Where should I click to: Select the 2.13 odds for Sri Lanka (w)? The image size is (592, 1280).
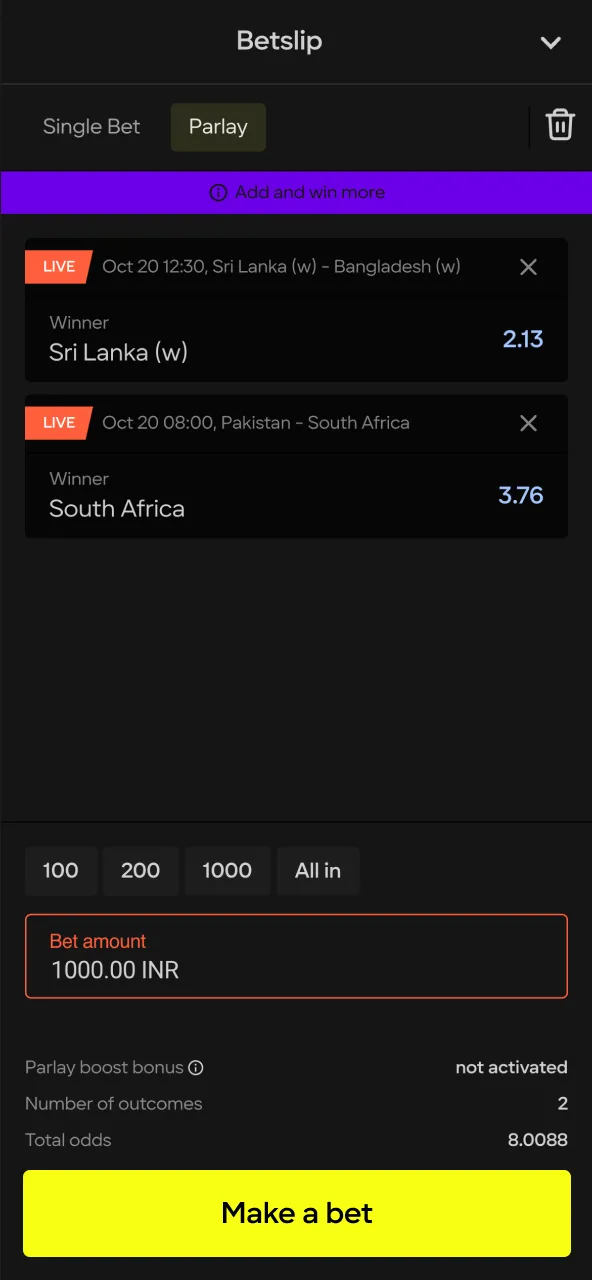pos(523,339)
